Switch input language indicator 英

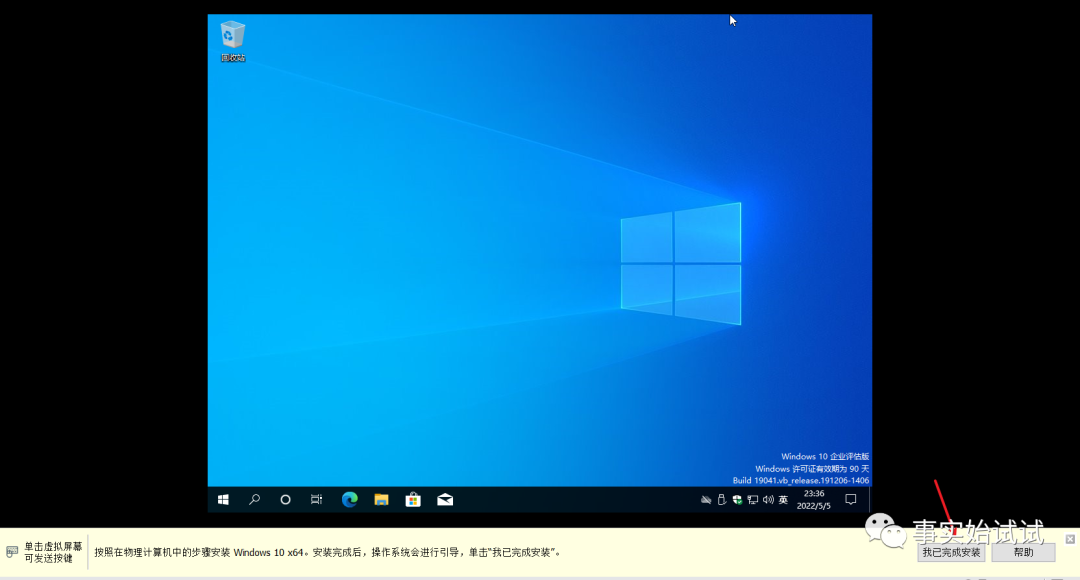tap(783, 500)
